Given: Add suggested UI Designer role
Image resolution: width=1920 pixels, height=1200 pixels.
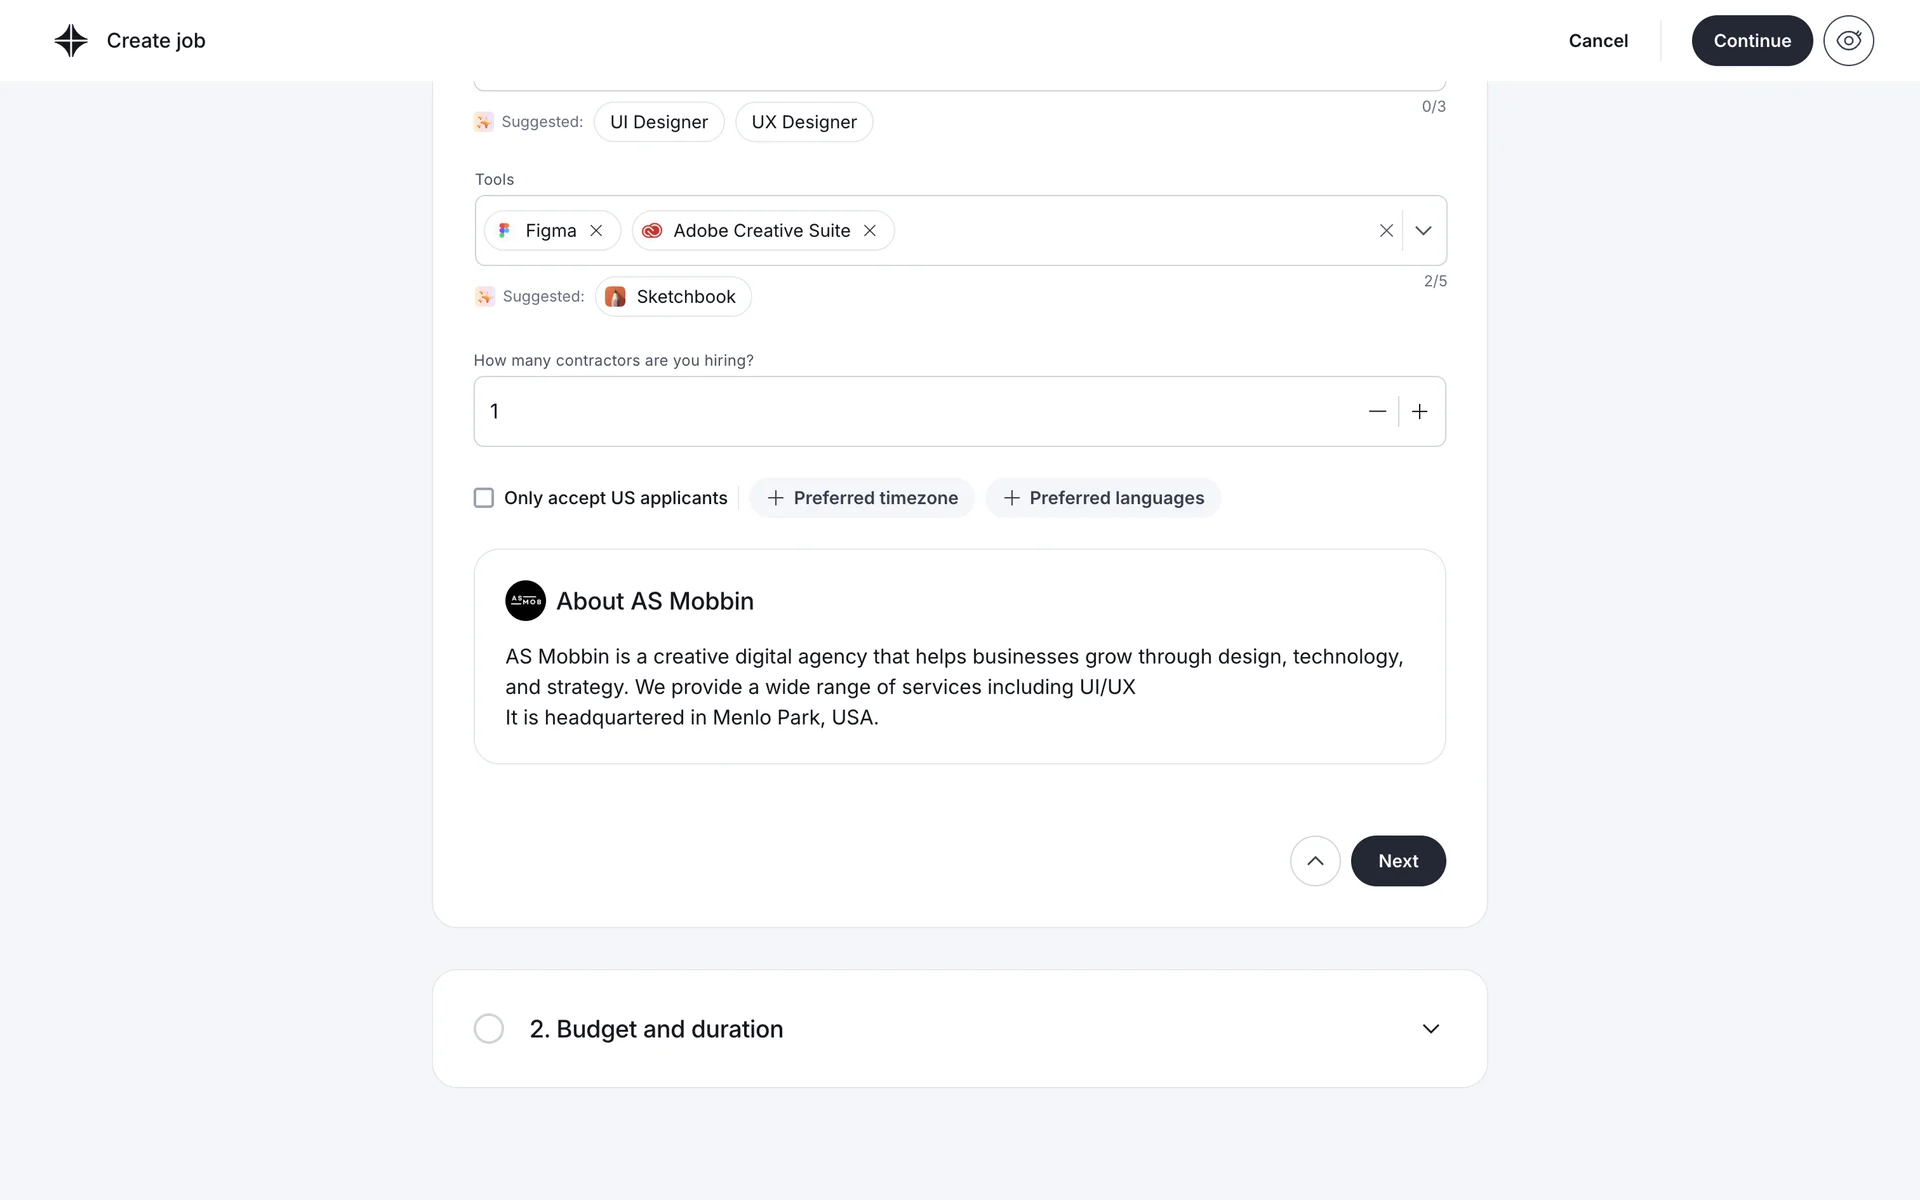Looking at the screenshot, I should pyautogui.click(x=659, y=122).
